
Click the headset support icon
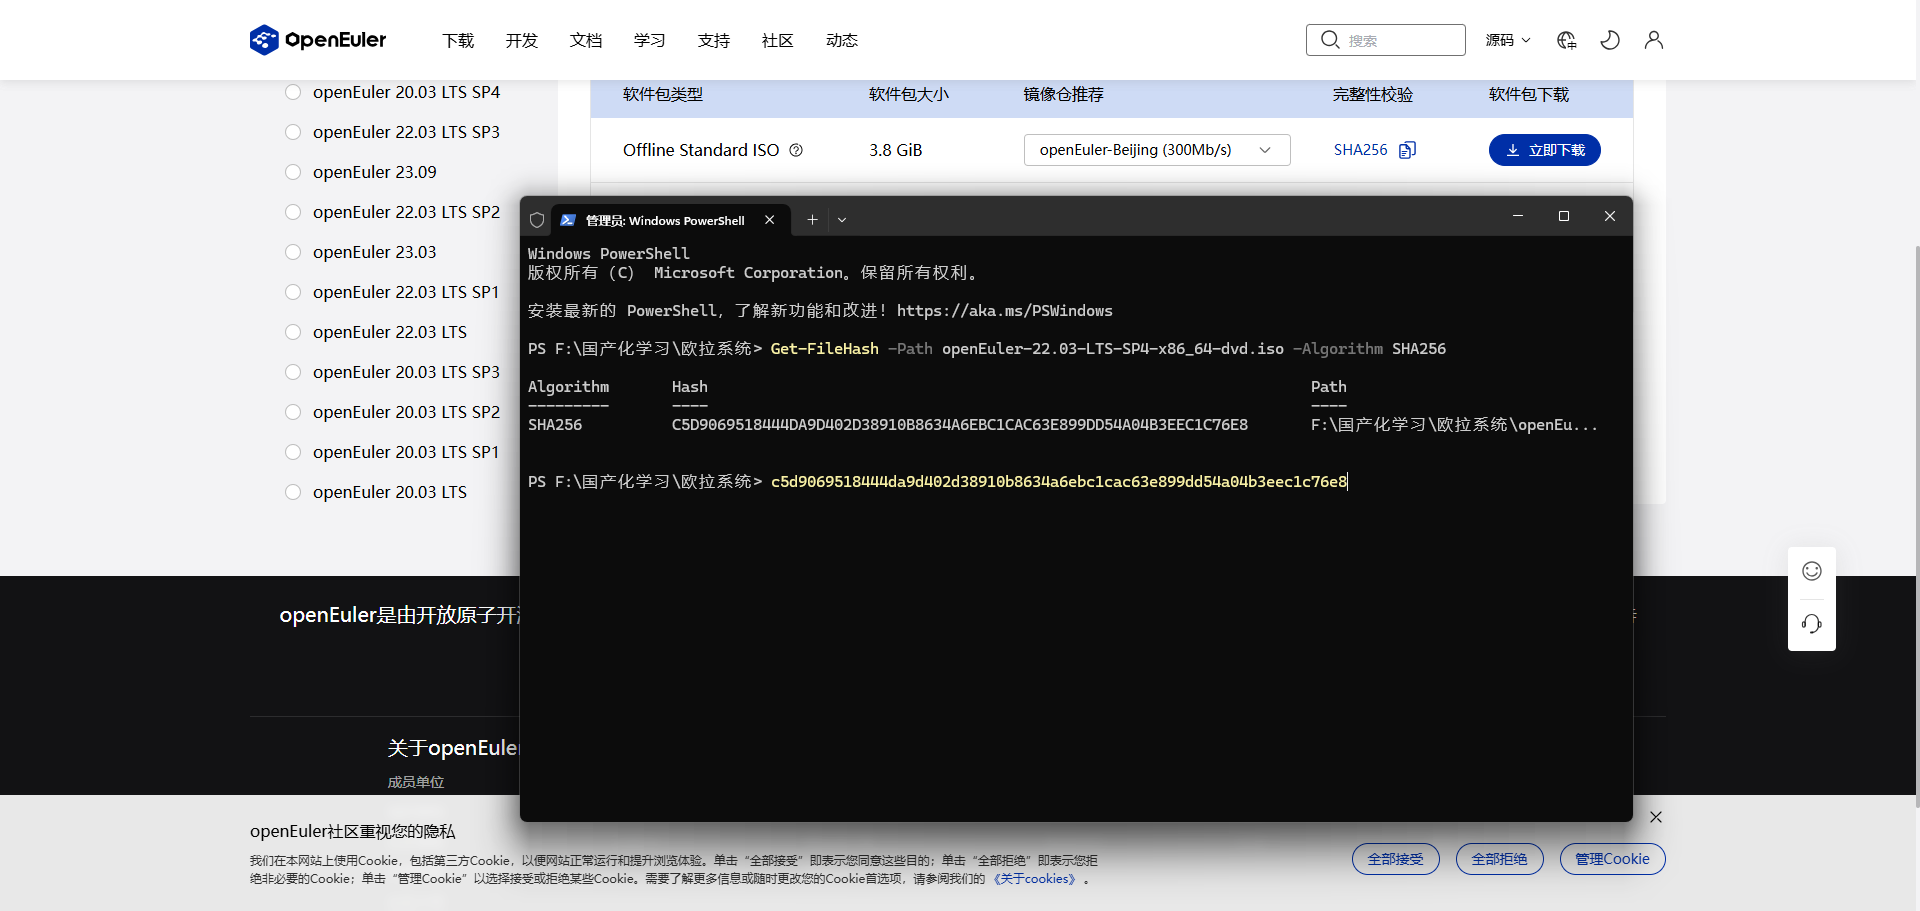coord(1812,624)
